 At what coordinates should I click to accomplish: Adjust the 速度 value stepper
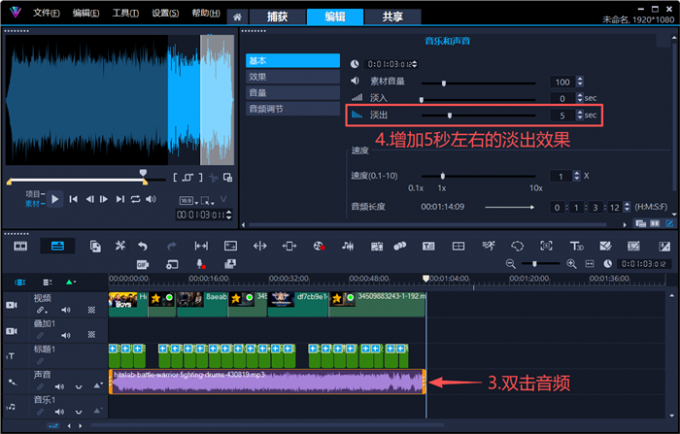[576, 176]
